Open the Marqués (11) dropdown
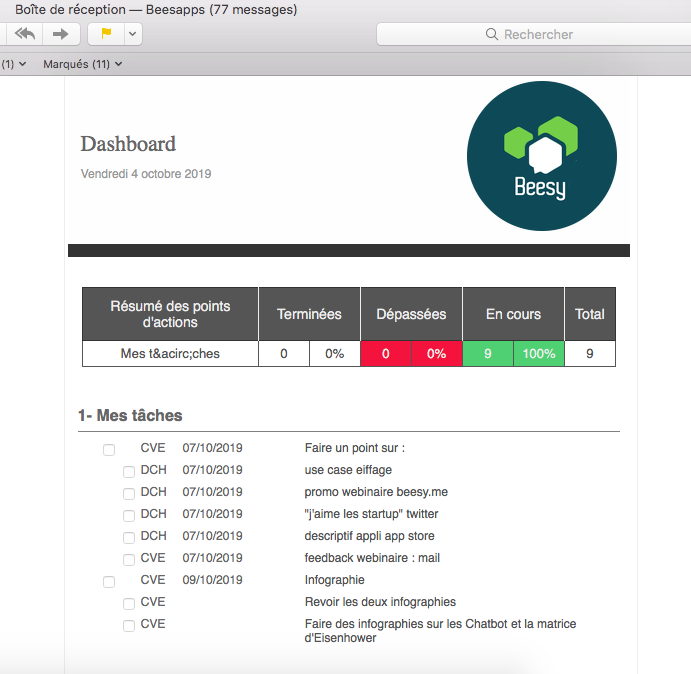 point(82,64)
